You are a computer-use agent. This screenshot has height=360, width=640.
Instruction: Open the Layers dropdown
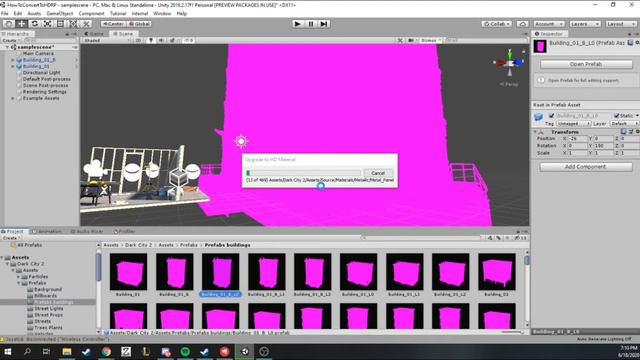coord(585,24)
